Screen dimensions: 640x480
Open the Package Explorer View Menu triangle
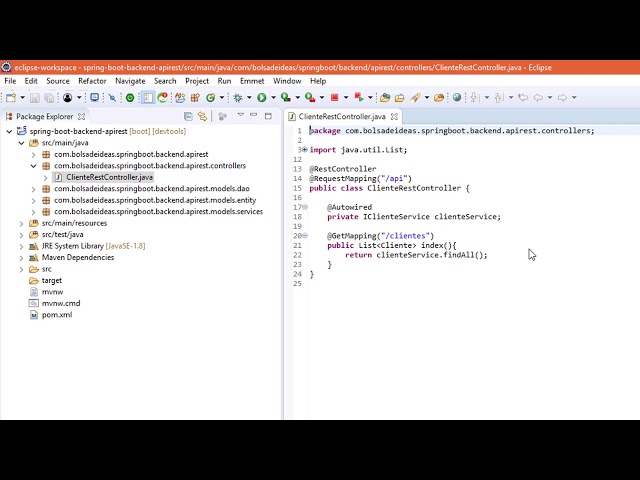click(241, 116)
